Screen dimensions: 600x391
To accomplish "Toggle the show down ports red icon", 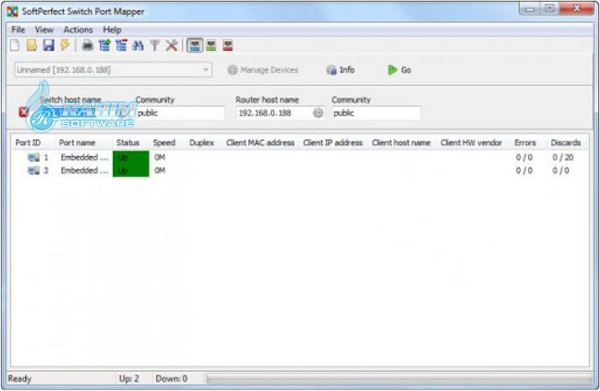I will point(228,46).
